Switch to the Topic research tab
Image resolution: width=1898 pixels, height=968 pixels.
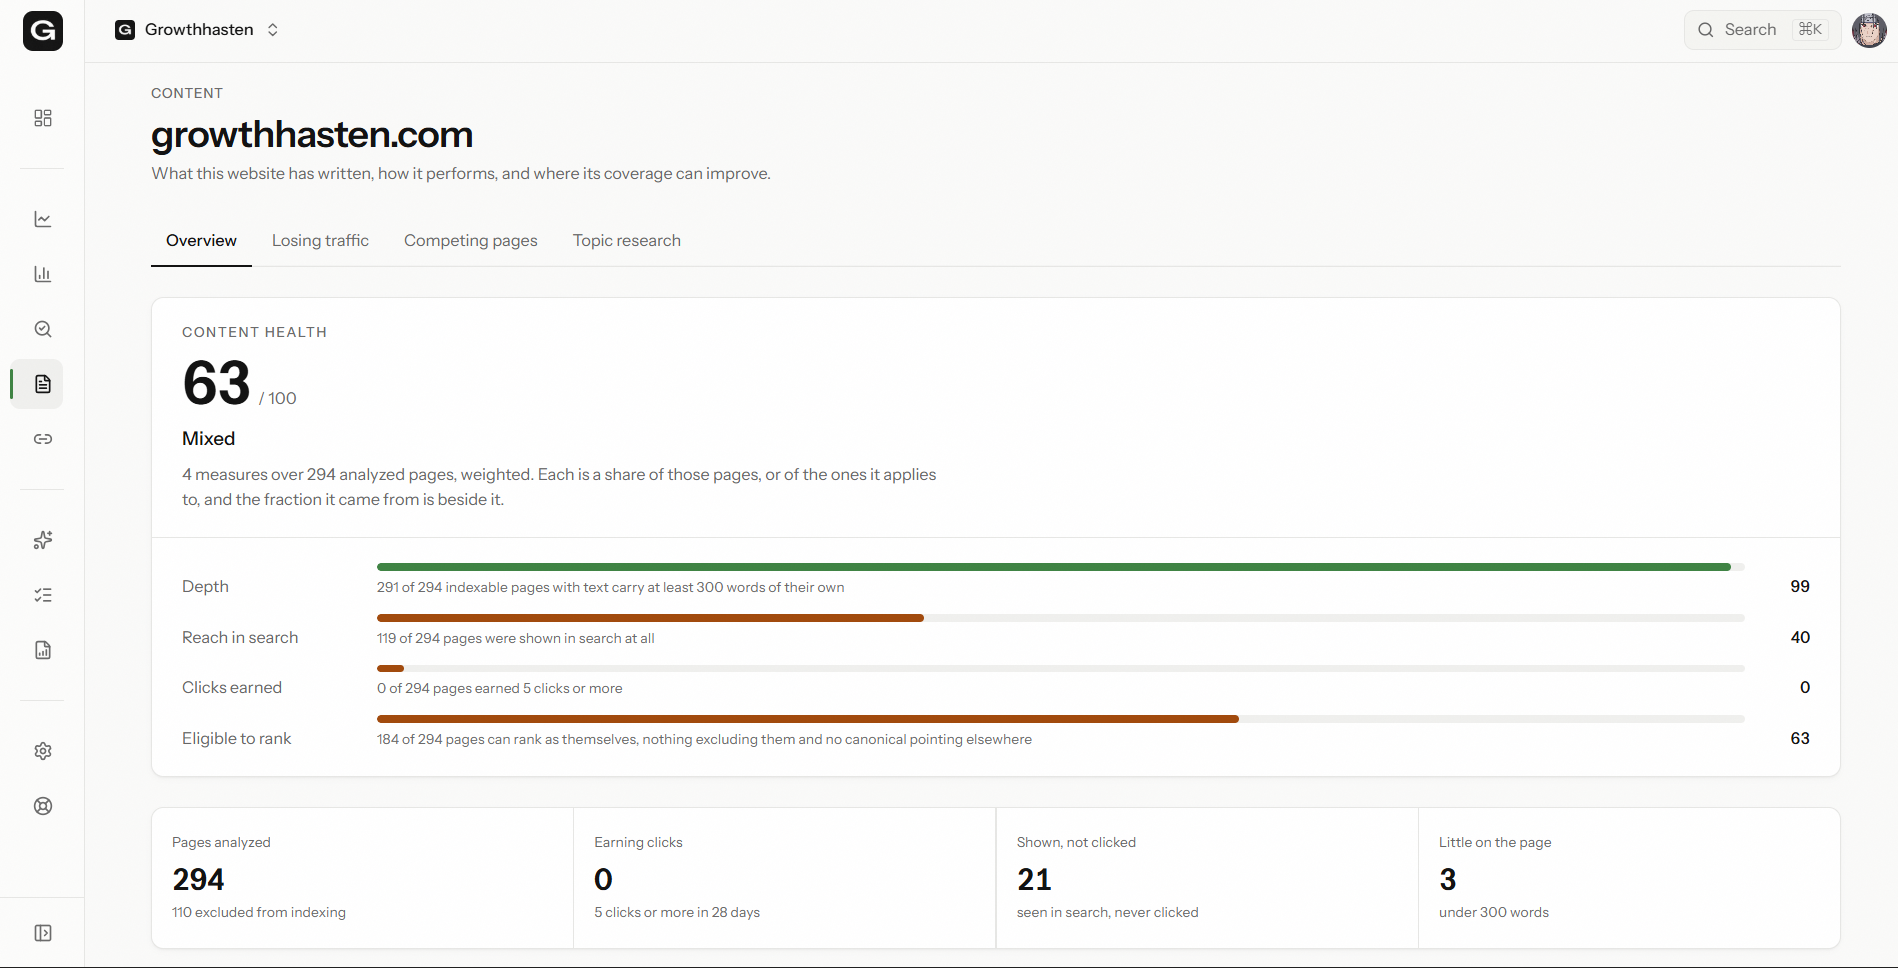pos(627,241)
